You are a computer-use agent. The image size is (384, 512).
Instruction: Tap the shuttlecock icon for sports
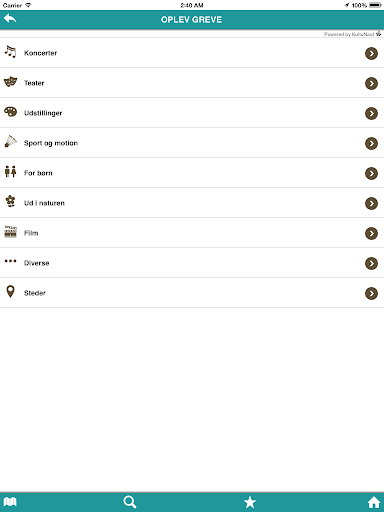click(10, 141)
